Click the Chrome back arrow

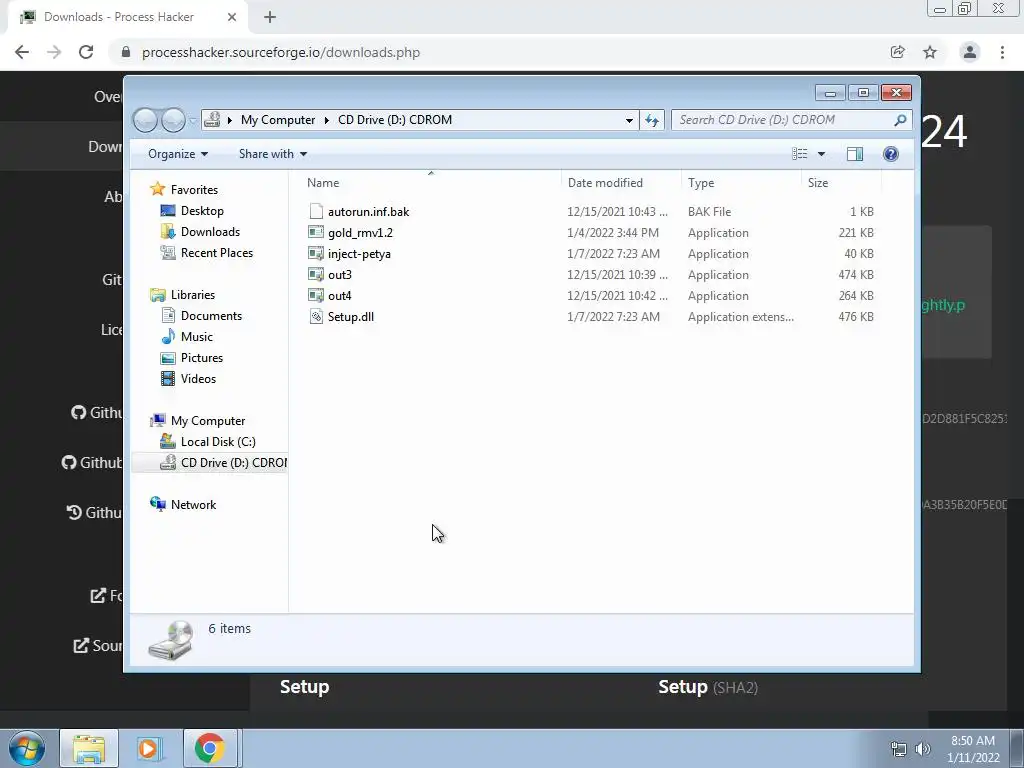point(22,52)
